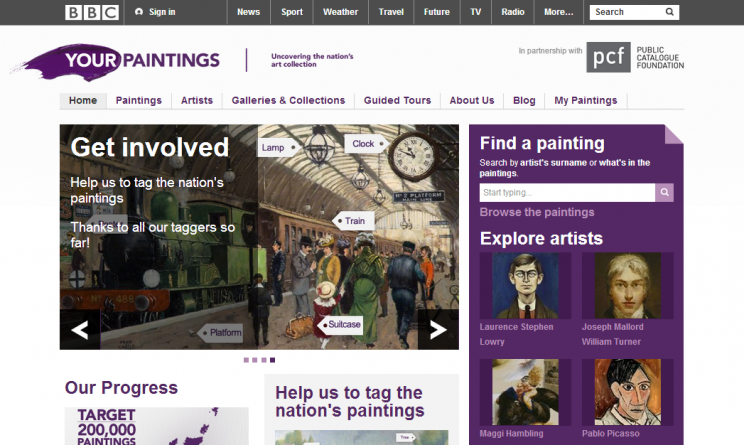Open TV in the BBC bar
This screenshot has height=445, width=744.
[475, 12]
